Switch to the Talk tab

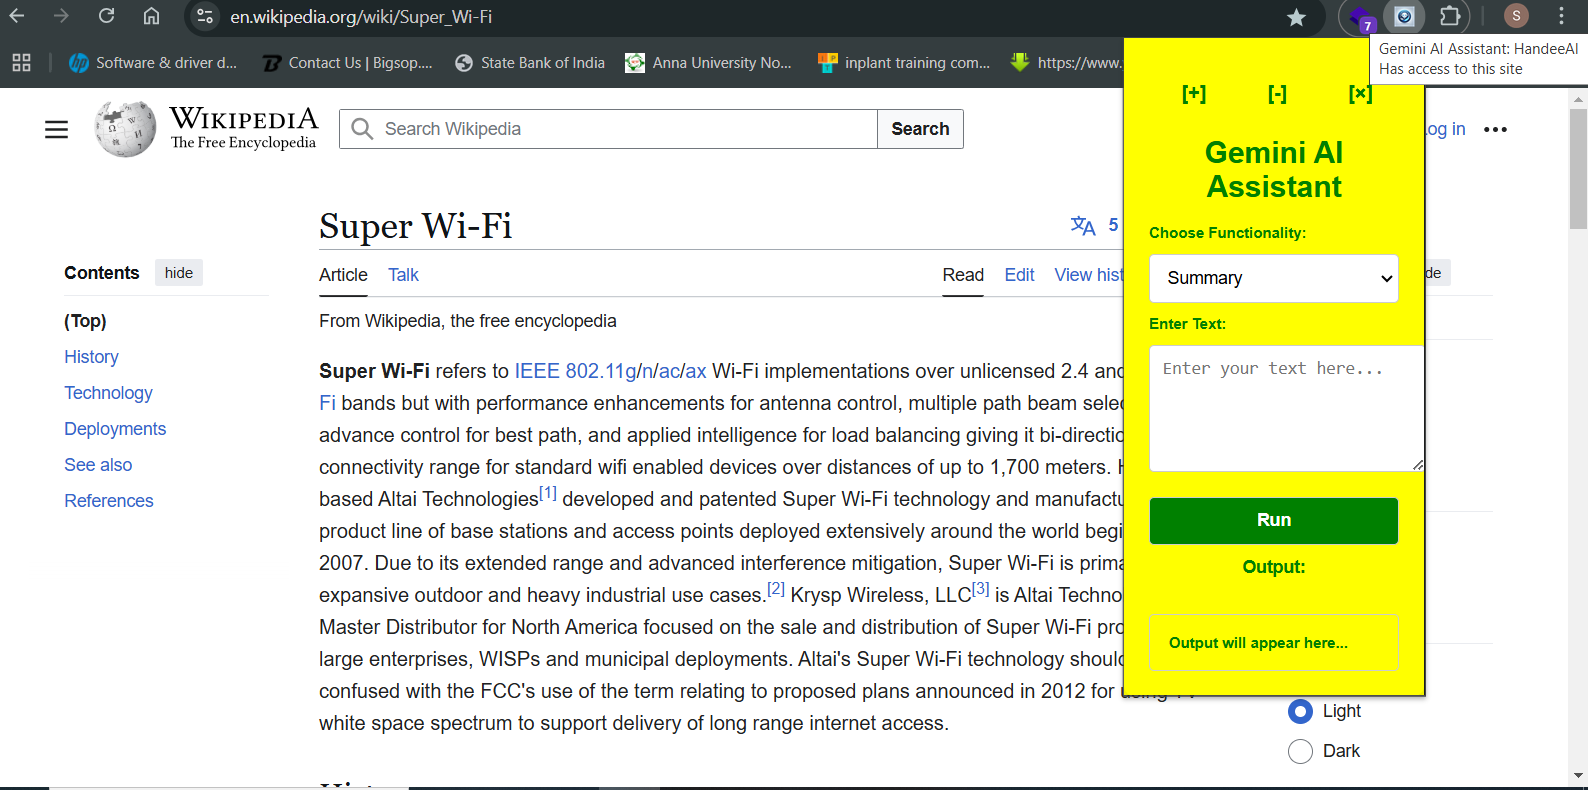pyautogui.click(x=403, y=275)
